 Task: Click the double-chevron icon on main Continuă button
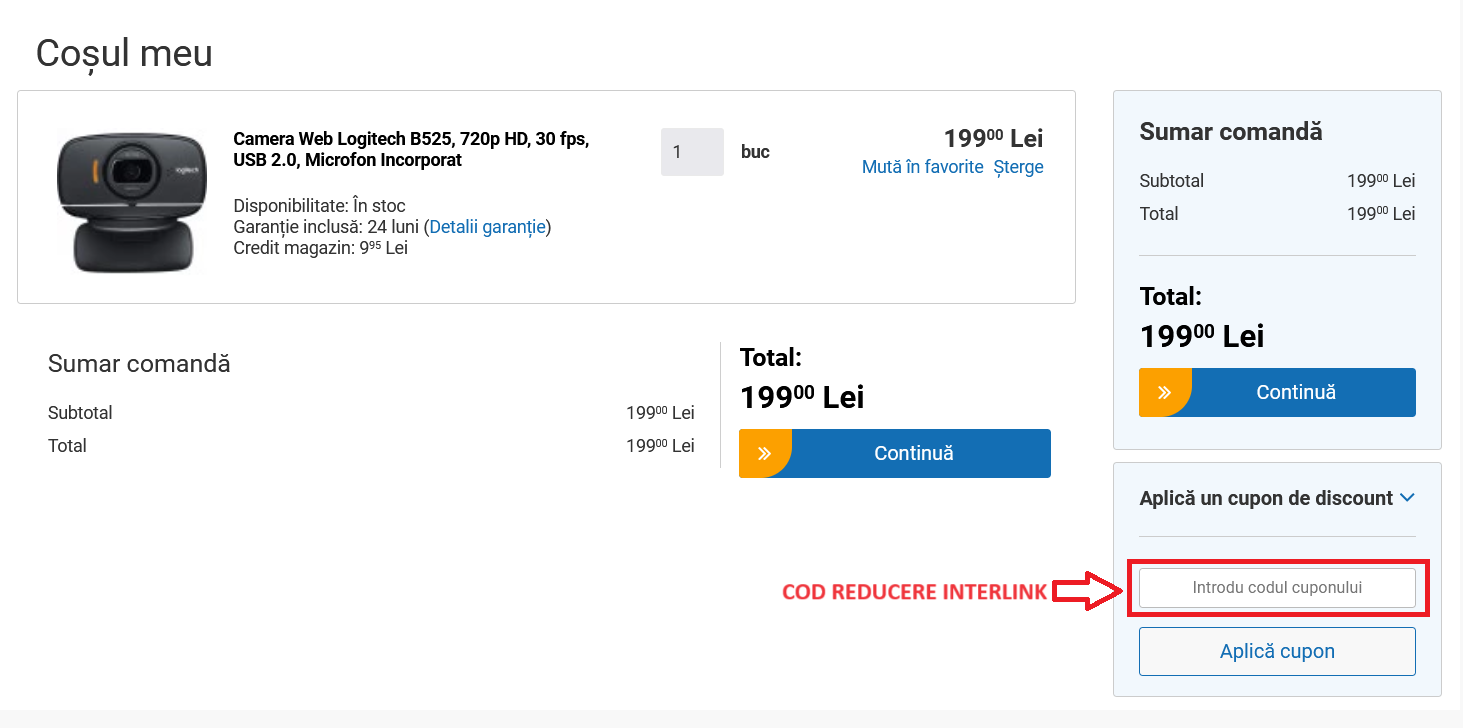click(x=765, y=454)
